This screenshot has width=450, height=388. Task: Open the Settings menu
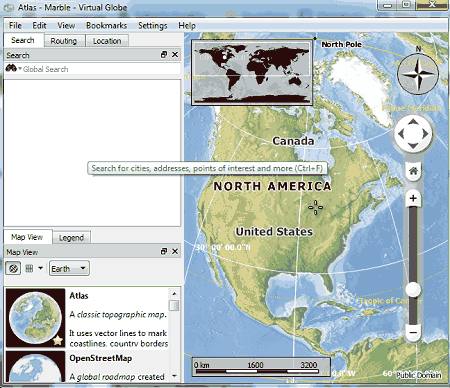tap(152, 26)
